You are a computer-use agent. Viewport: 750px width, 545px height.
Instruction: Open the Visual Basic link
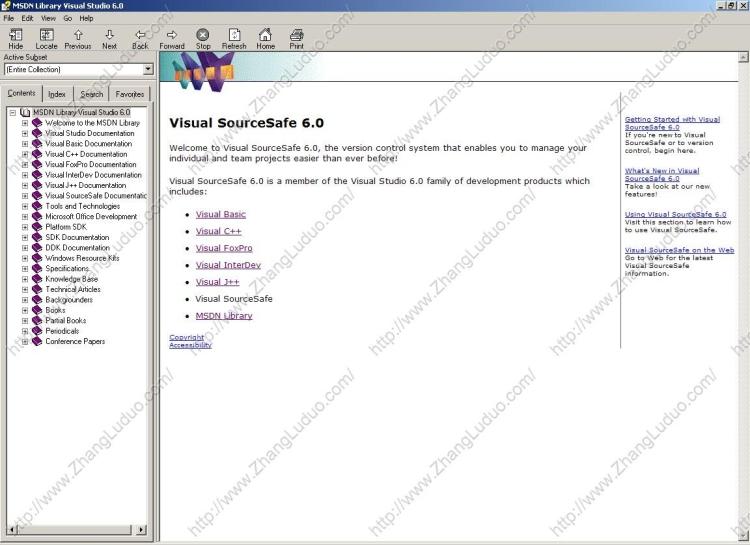[x=221, y=214]
